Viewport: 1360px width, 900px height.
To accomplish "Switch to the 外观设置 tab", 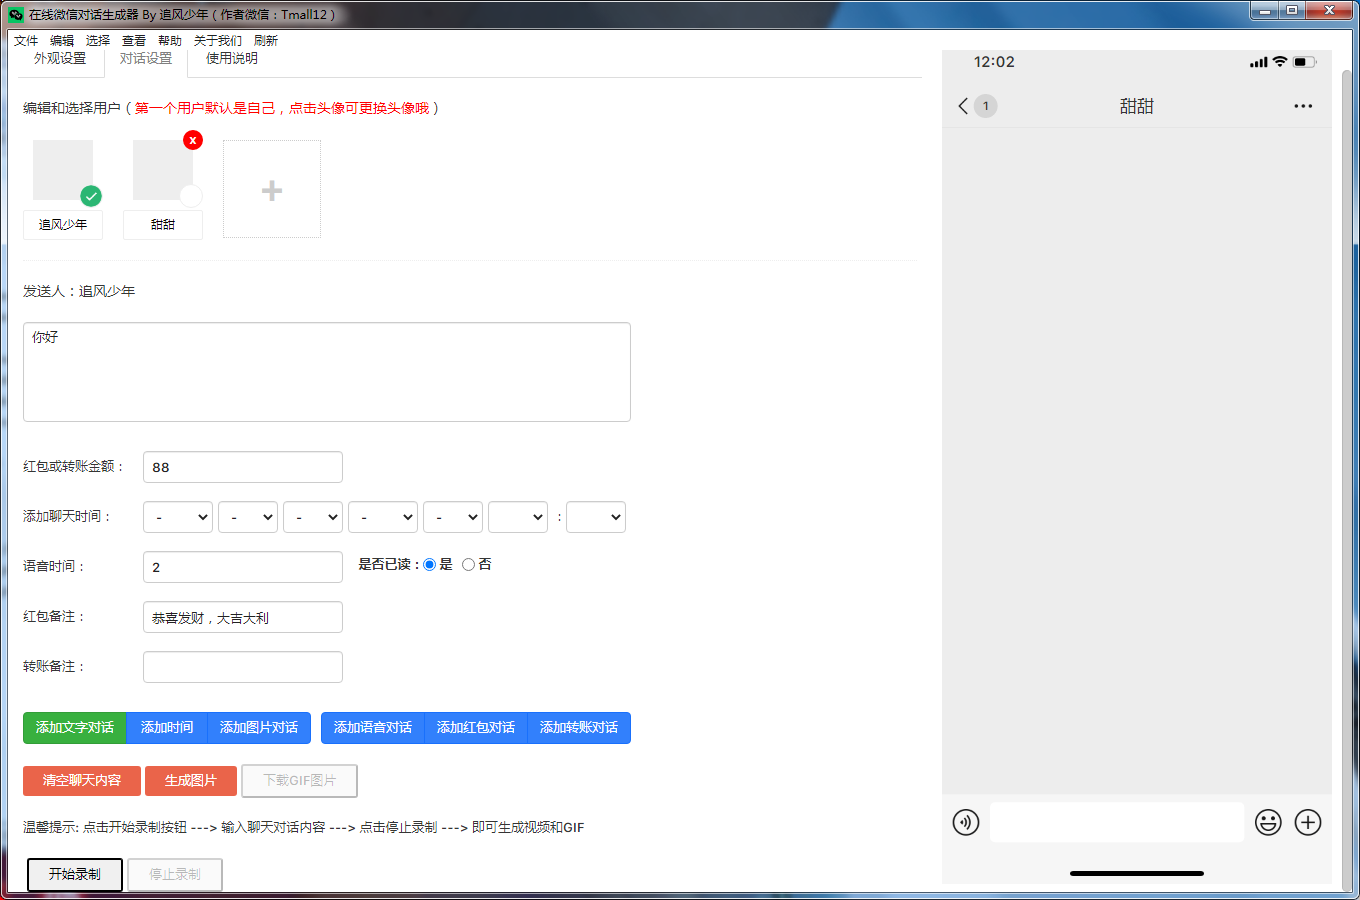I will 60,59.
